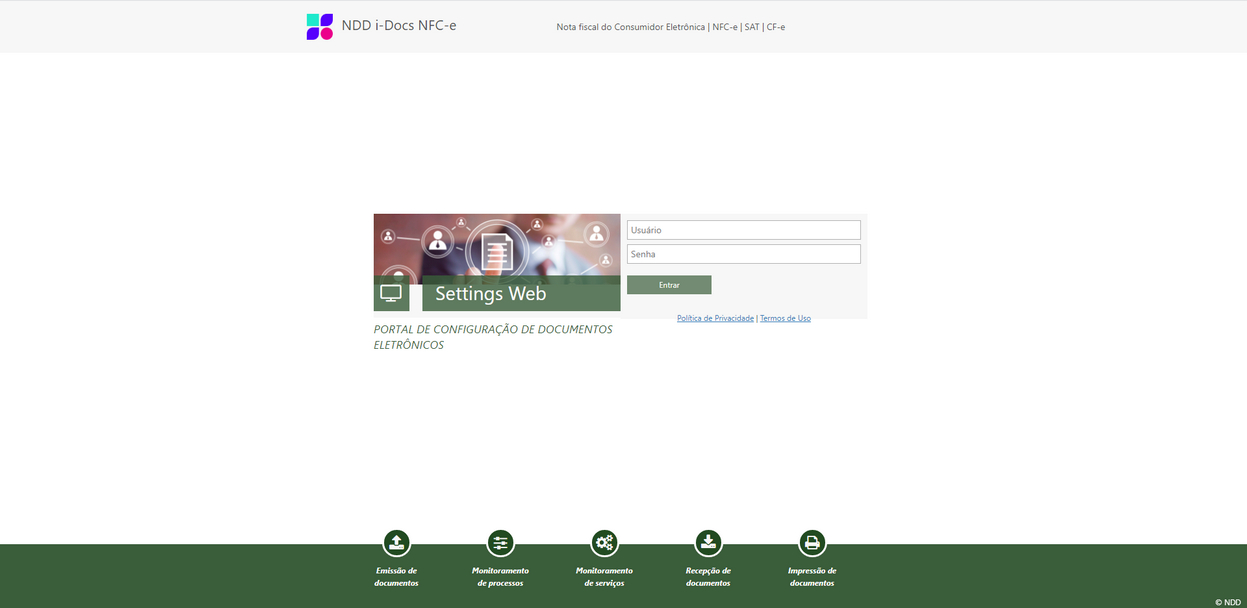Click the monitor icon beside Settings Web
1247x608 pixels.
point(391,292)
